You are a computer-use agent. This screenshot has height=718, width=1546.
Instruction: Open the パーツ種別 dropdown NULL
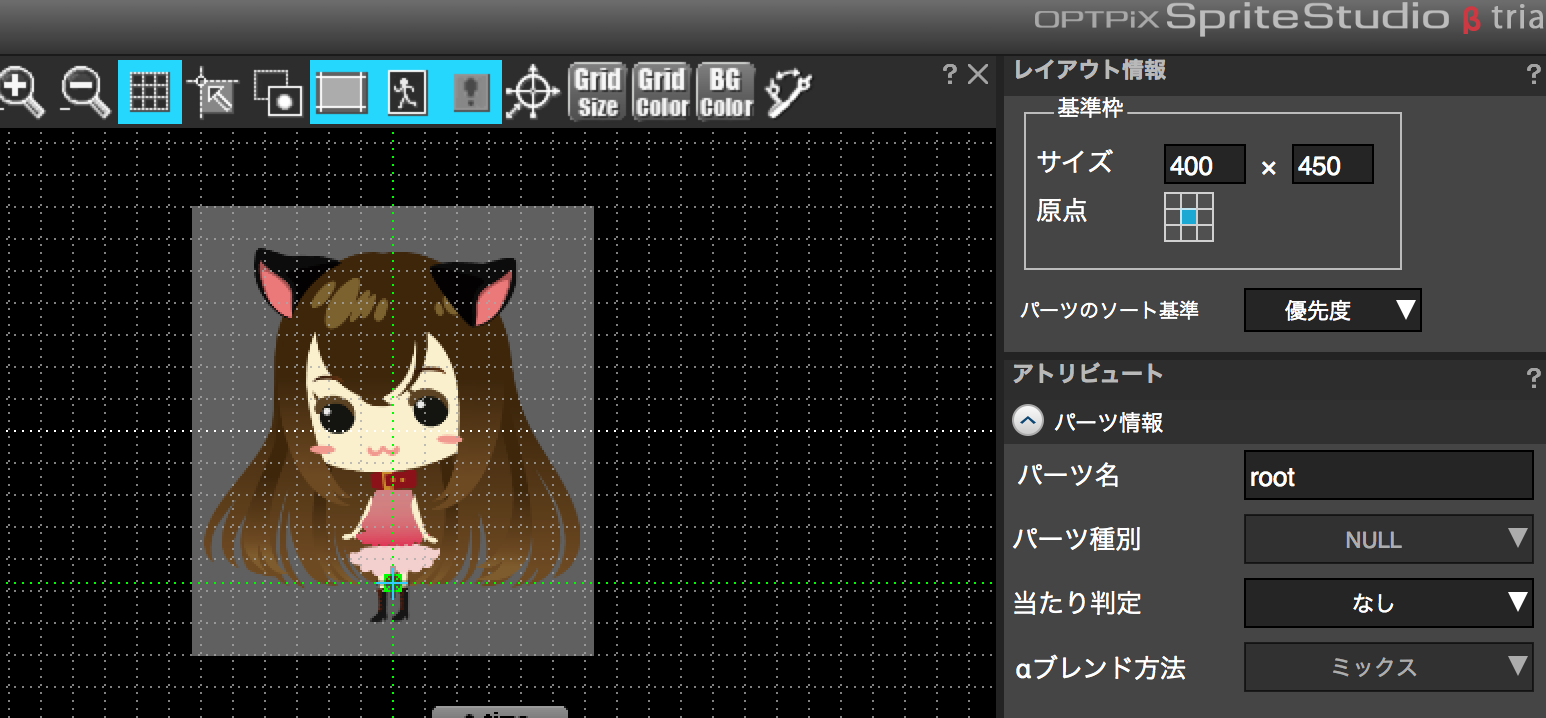pos(1388,539)
